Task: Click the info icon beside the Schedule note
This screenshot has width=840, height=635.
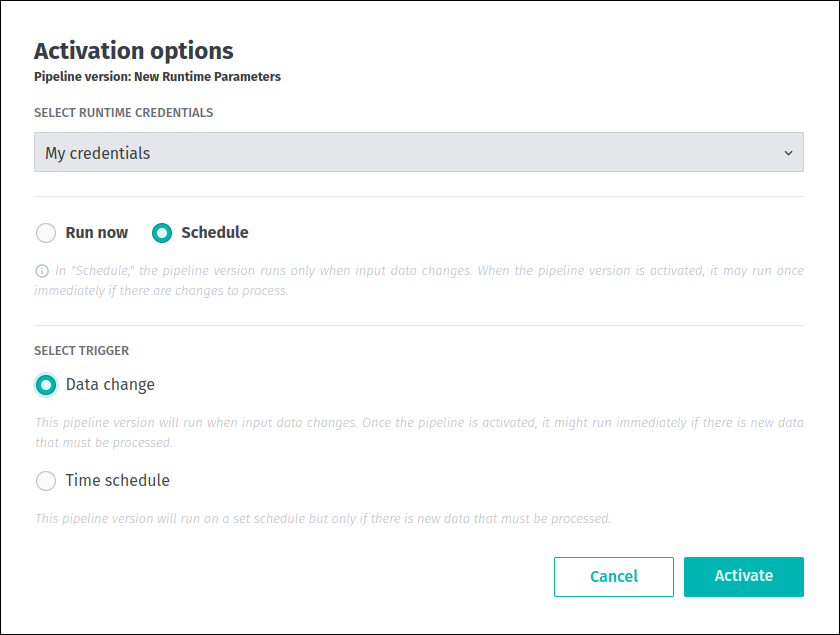Action: pyautogui.click(x=42, y=271)
